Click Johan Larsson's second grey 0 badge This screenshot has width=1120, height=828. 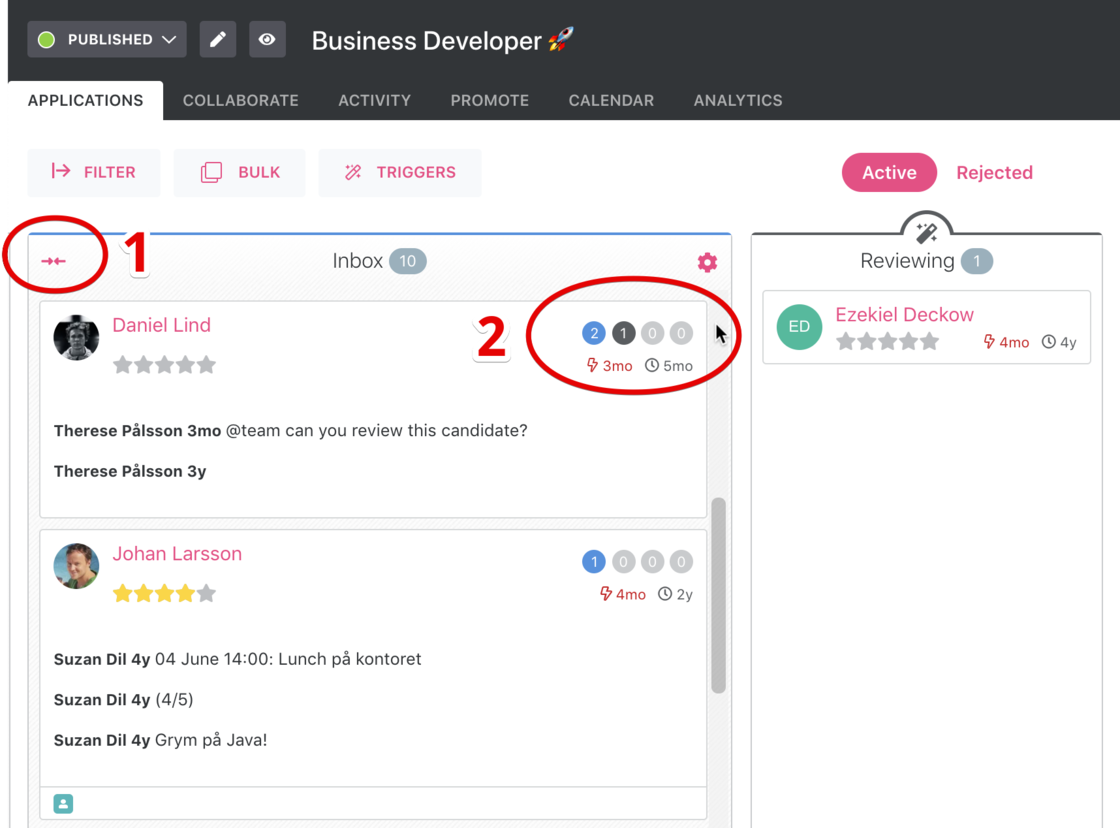click(x=624, y=562)
